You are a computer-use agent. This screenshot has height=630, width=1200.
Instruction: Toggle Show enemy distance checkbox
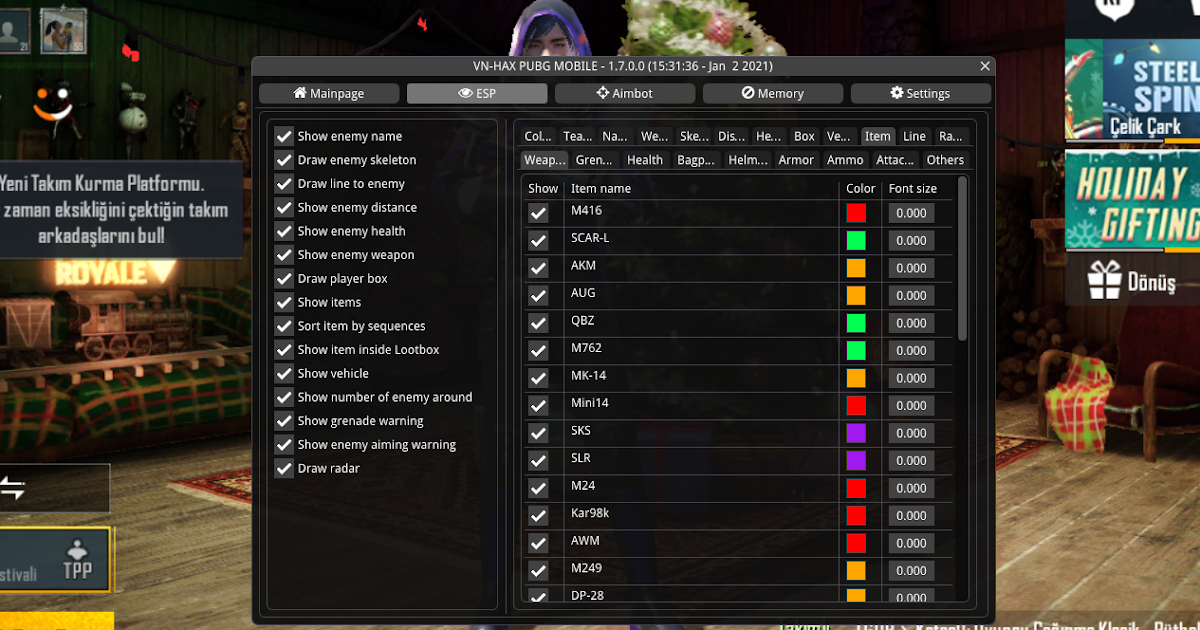[x=284, y=207]
